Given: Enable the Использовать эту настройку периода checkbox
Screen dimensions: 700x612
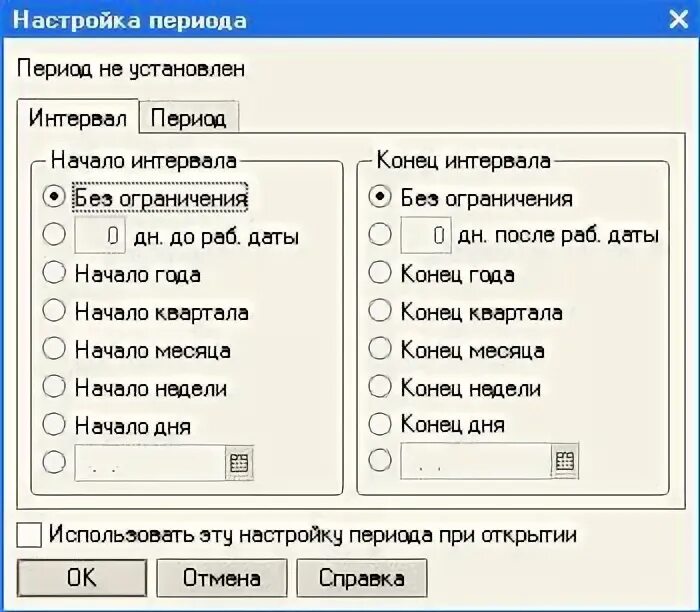Looking at the screenshot, I should pyautogui.click(x=29, y=535).
